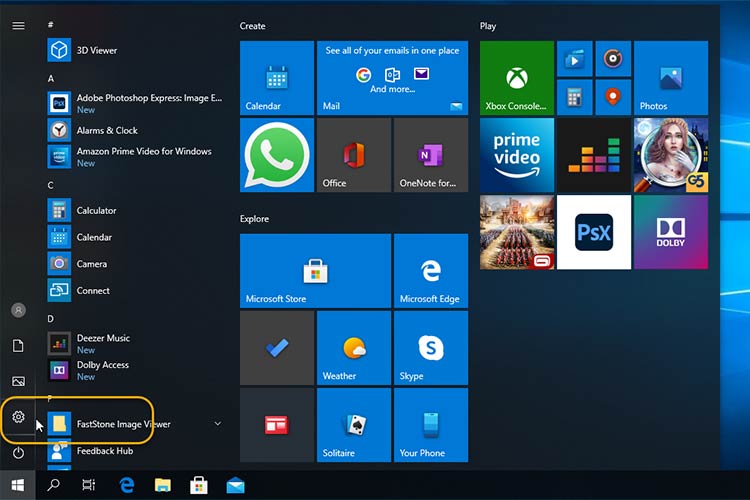Open the Weather tile
The width and height of the screenshot is (750, 500).
tap(354, 348)
